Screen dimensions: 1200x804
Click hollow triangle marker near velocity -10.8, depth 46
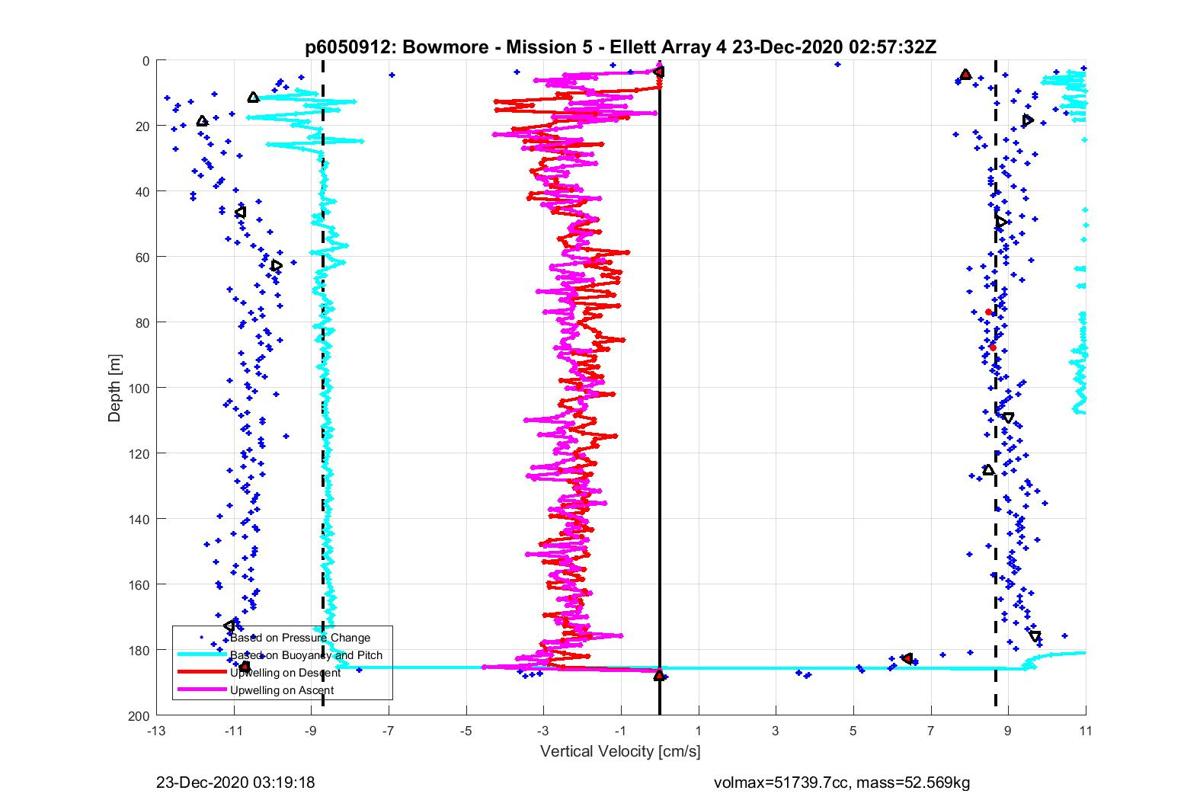(240, 212)
